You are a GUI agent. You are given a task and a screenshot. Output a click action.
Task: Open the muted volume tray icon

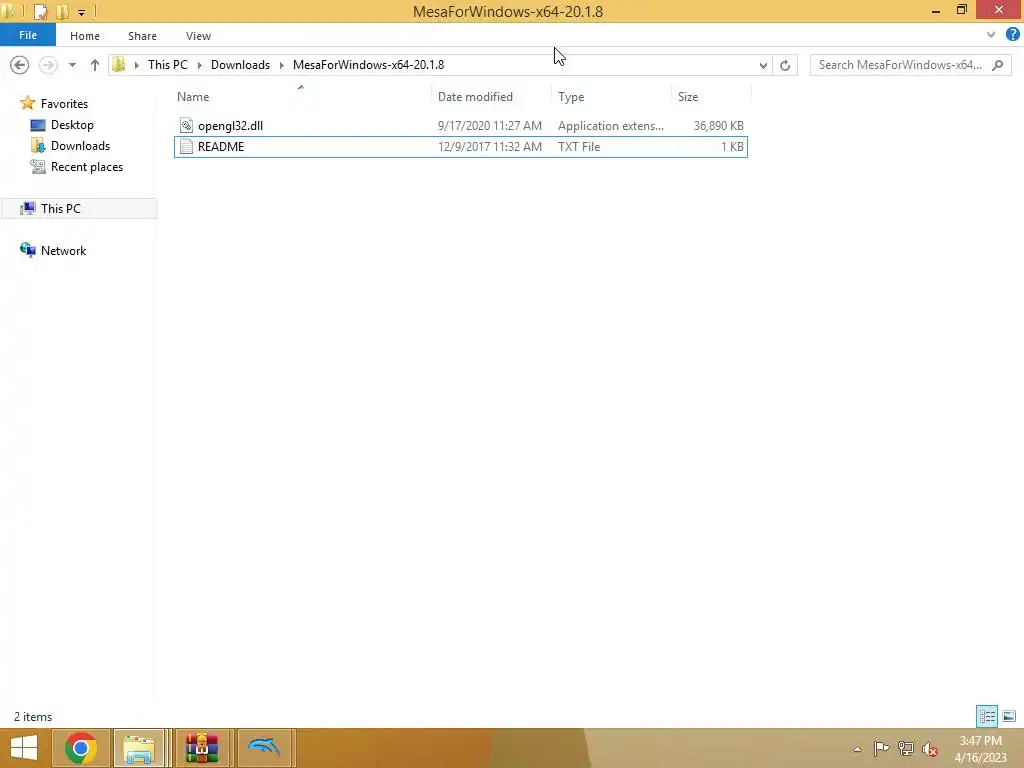coord(929,749)
